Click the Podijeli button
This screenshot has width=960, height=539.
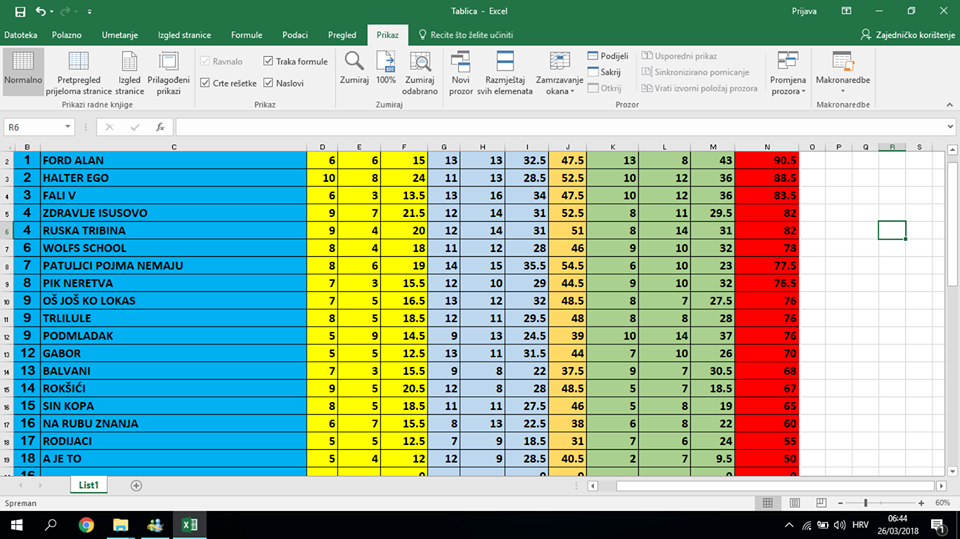pos(609,56)
